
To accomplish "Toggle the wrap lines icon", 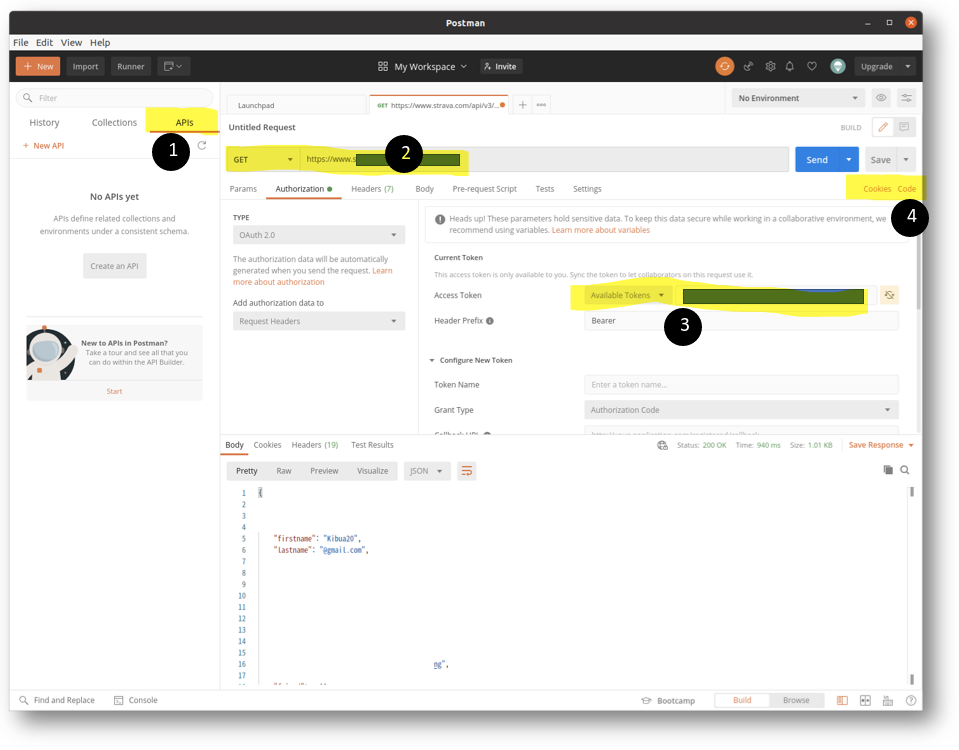I will point(467,470).
